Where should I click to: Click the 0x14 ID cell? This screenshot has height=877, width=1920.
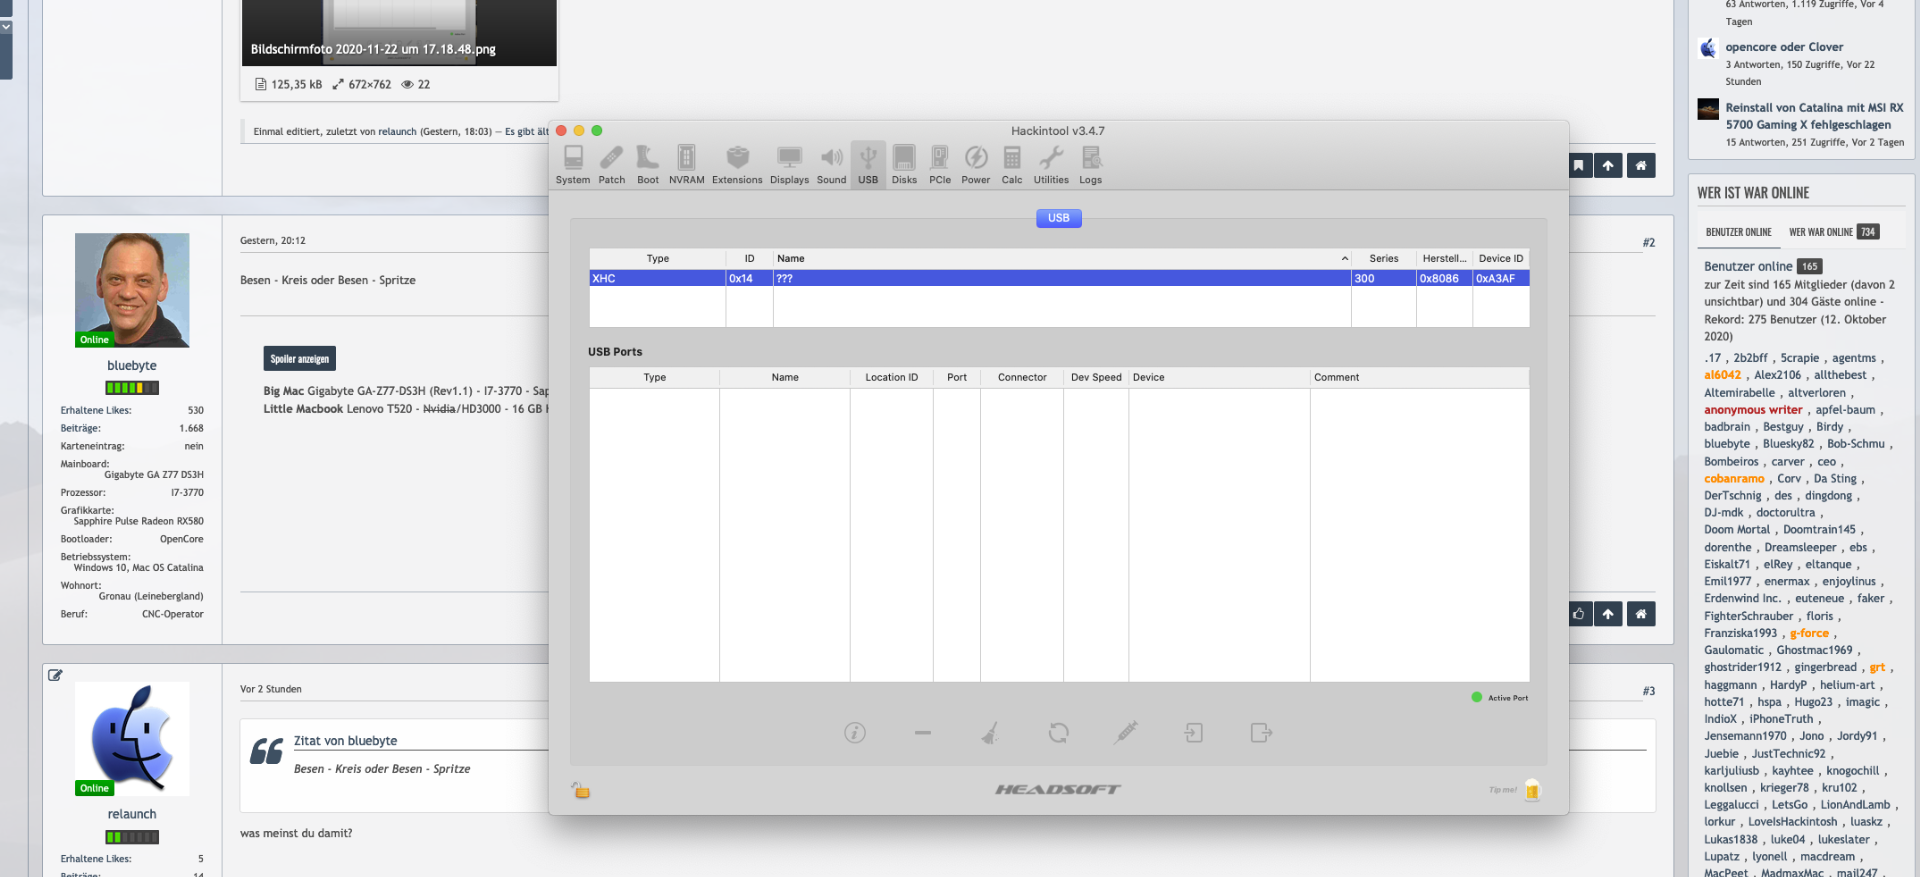(x=749, y=279)
